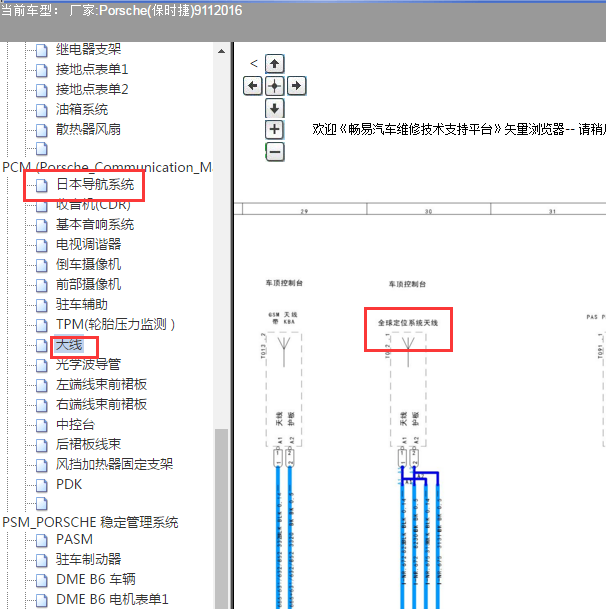Click GSM 天线 antenna symbol in diagram
606x609 pixels.
point(284,351)
